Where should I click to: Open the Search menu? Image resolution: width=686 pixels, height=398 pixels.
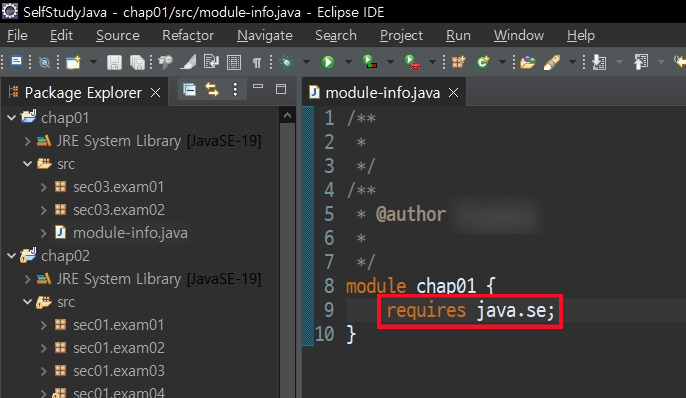[336, 35]
